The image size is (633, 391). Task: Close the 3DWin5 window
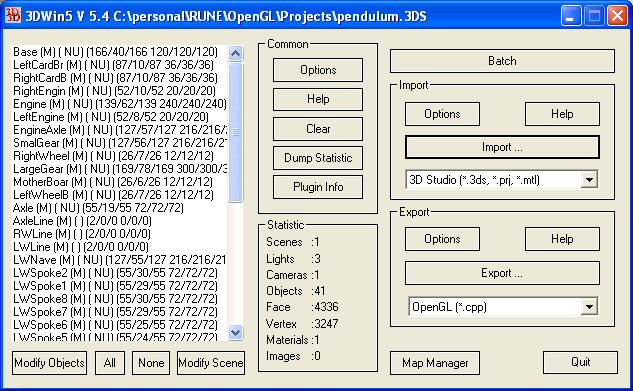(618, 16)
